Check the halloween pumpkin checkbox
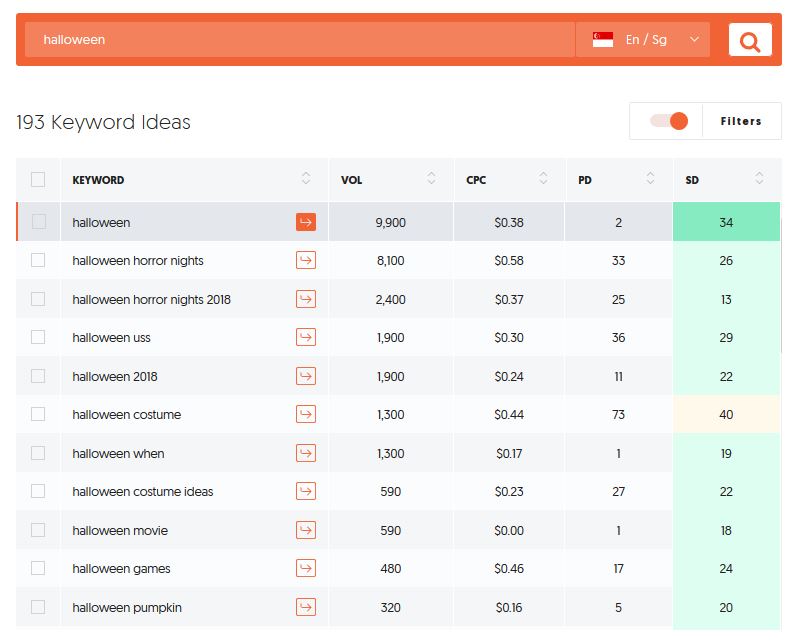 [38, 607]
